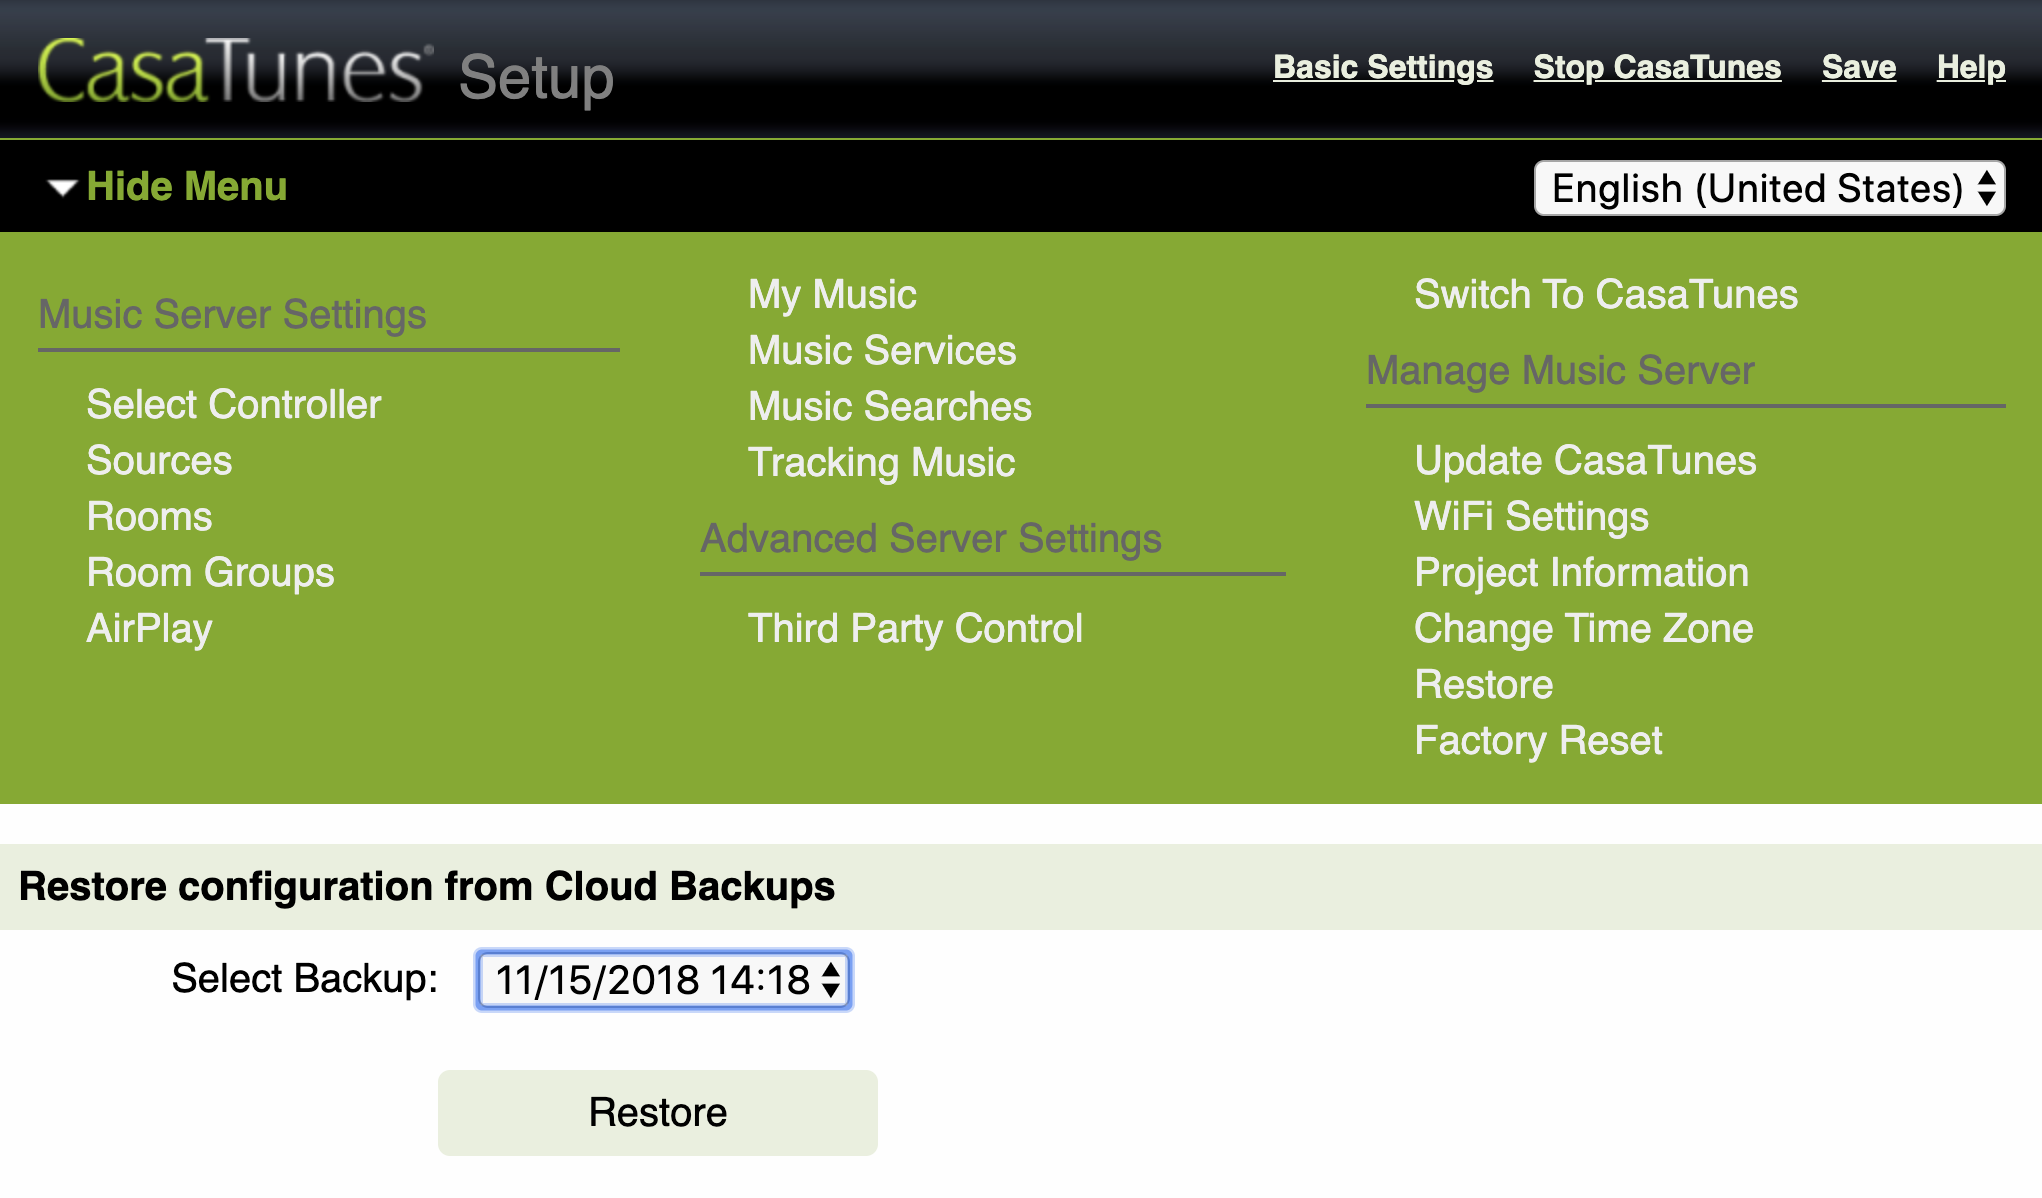Open the language dropdown English (United States)
The height and width of the screenshot is (1198, 2042).
tap(1769, 188)
